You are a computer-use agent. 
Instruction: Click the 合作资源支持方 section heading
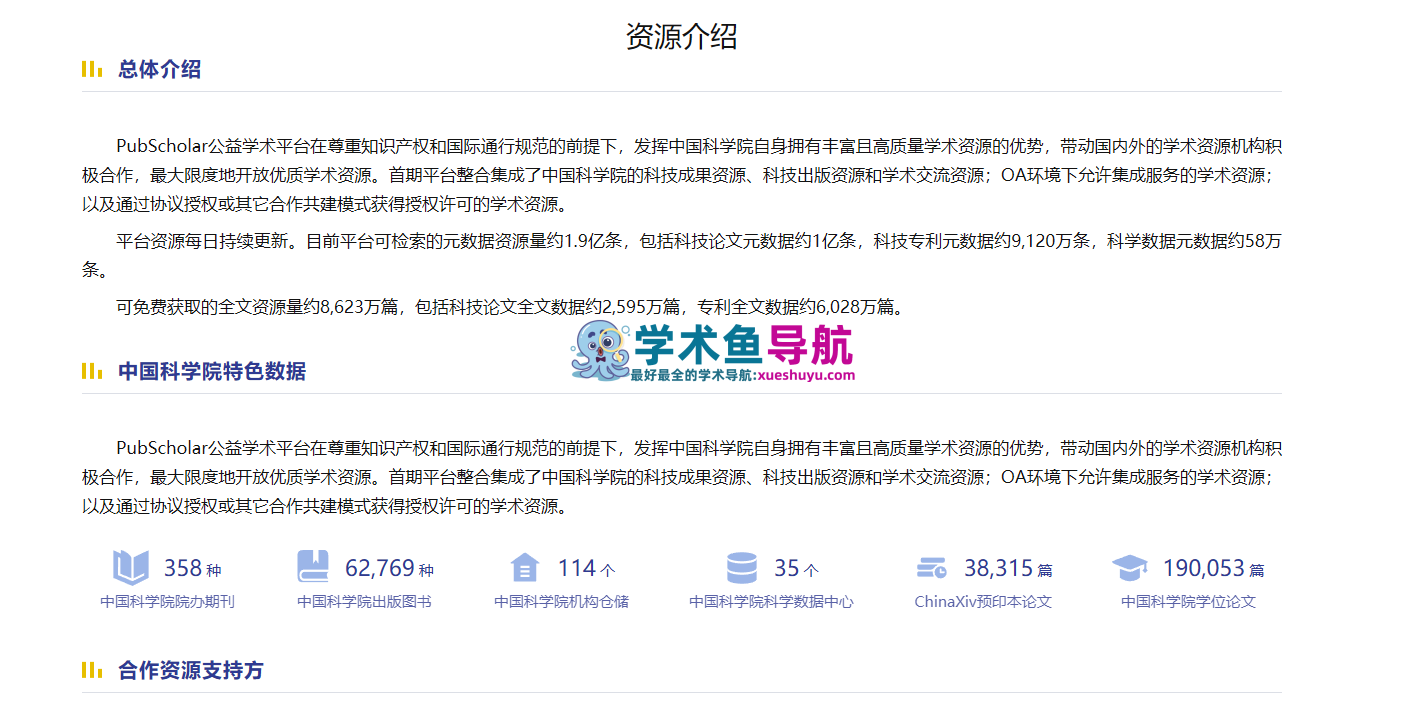[190, 670]
